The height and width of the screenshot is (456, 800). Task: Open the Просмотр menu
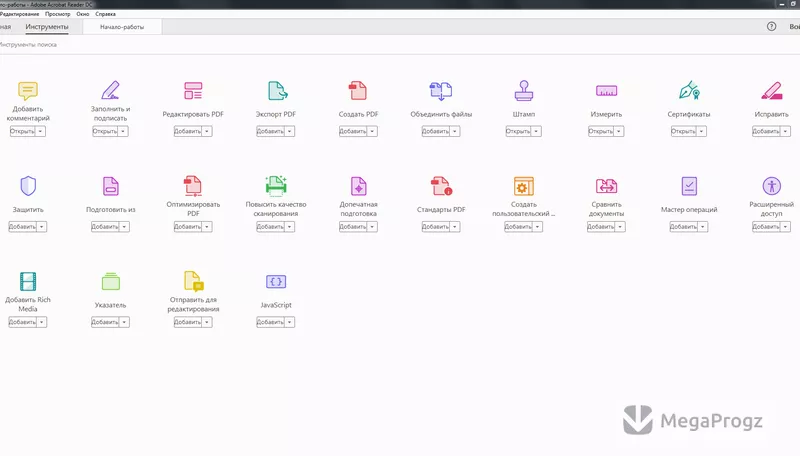click(58, 14)
